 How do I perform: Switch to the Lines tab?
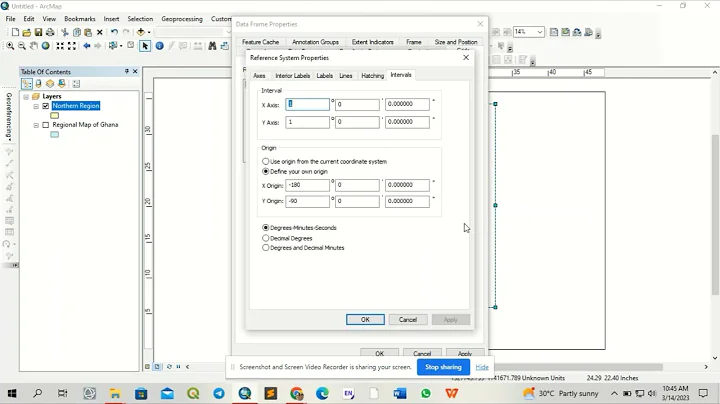click(x=346, y=75)
